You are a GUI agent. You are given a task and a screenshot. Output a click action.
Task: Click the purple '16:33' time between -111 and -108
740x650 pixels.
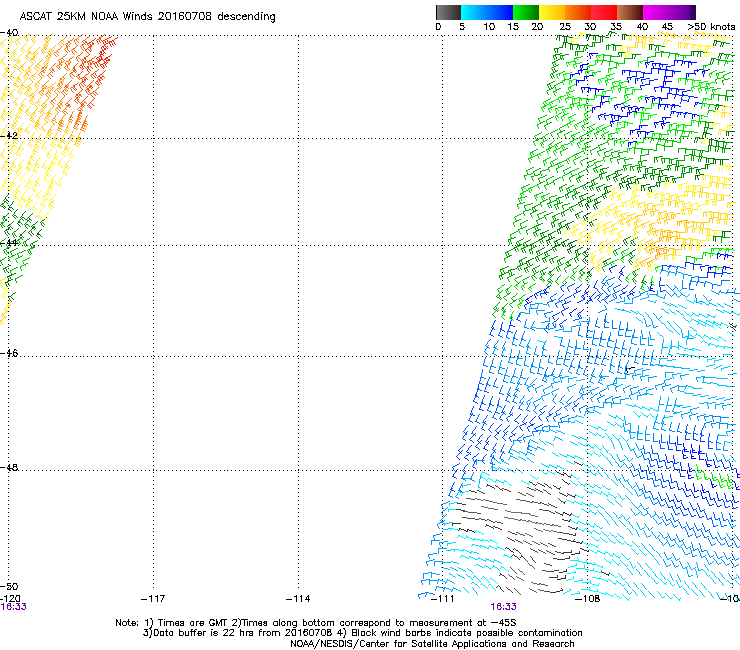click(x=503, y=607)
